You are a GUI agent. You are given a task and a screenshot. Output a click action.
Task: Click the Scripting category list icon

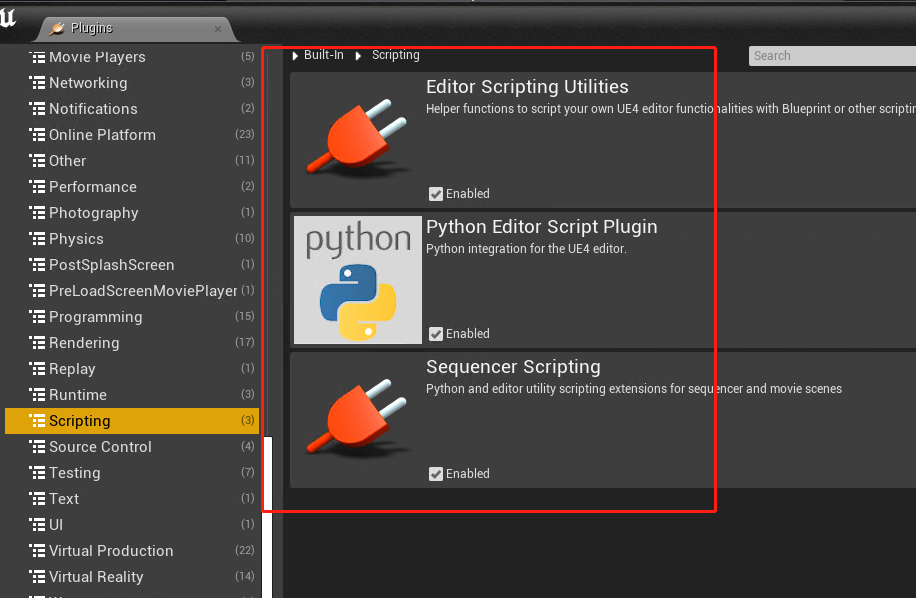pos(37,420)
